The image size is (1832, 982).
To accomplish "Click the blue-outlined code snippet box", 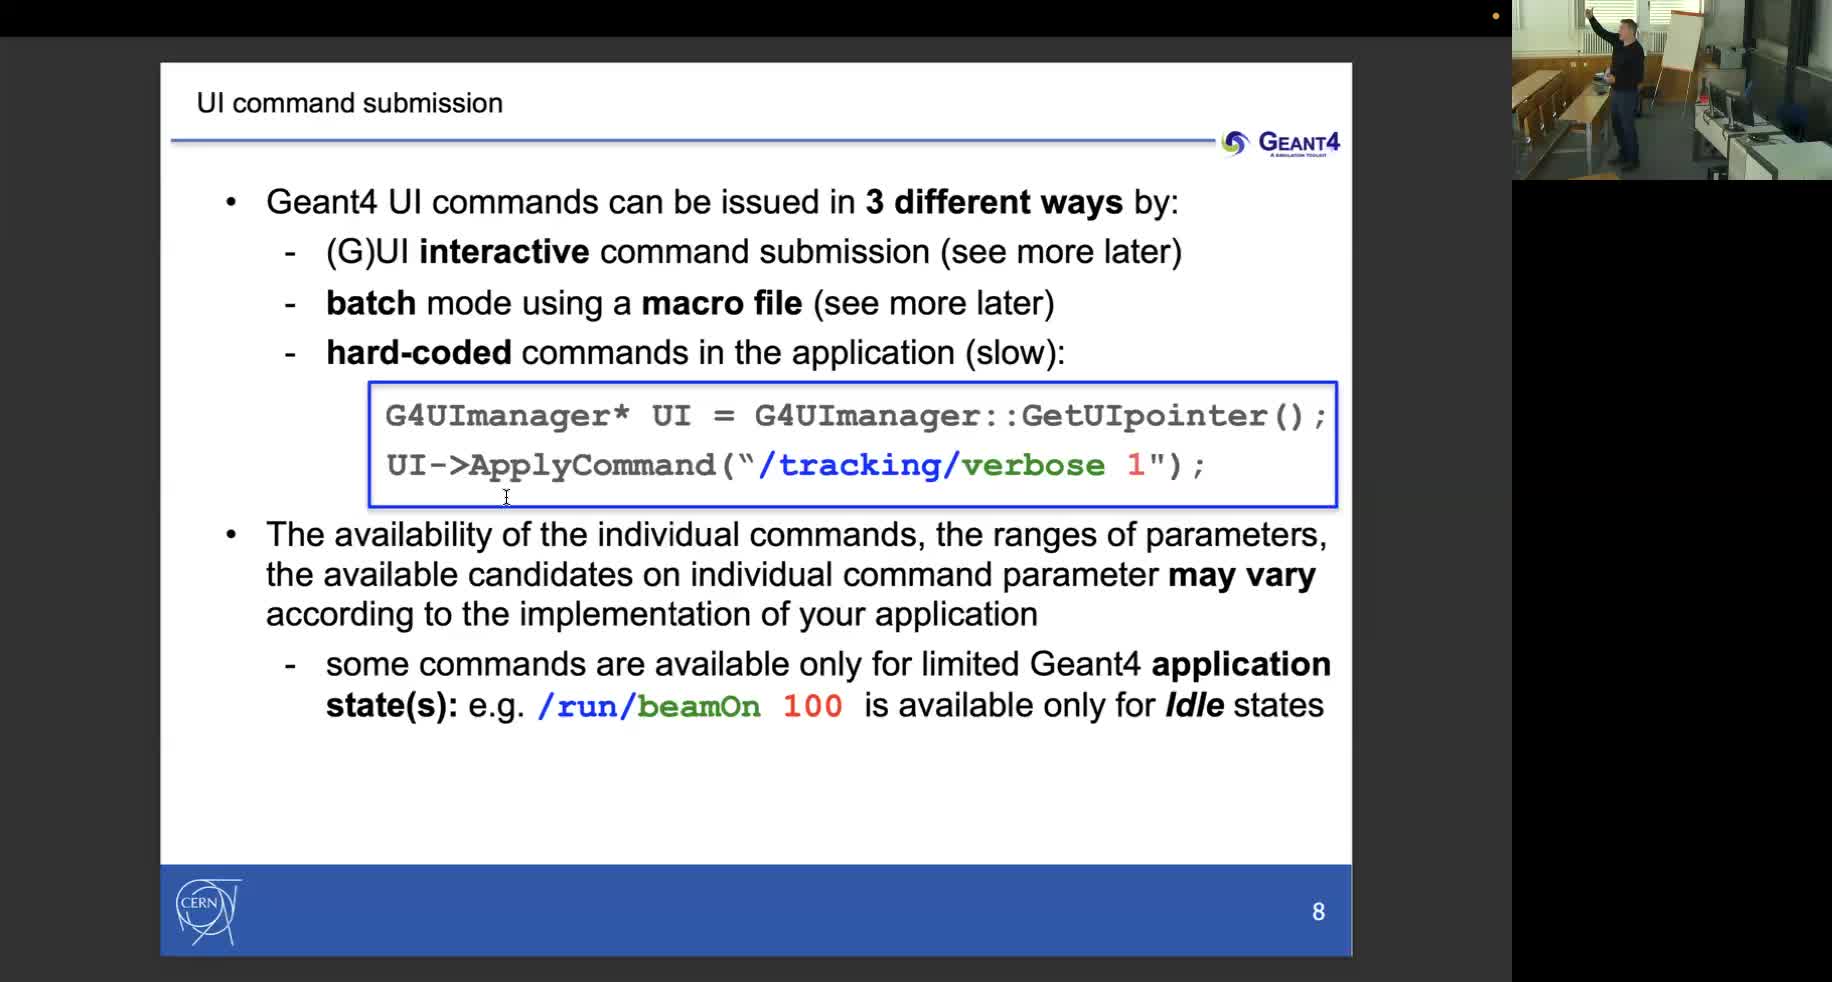I will (x=853, y=444).
